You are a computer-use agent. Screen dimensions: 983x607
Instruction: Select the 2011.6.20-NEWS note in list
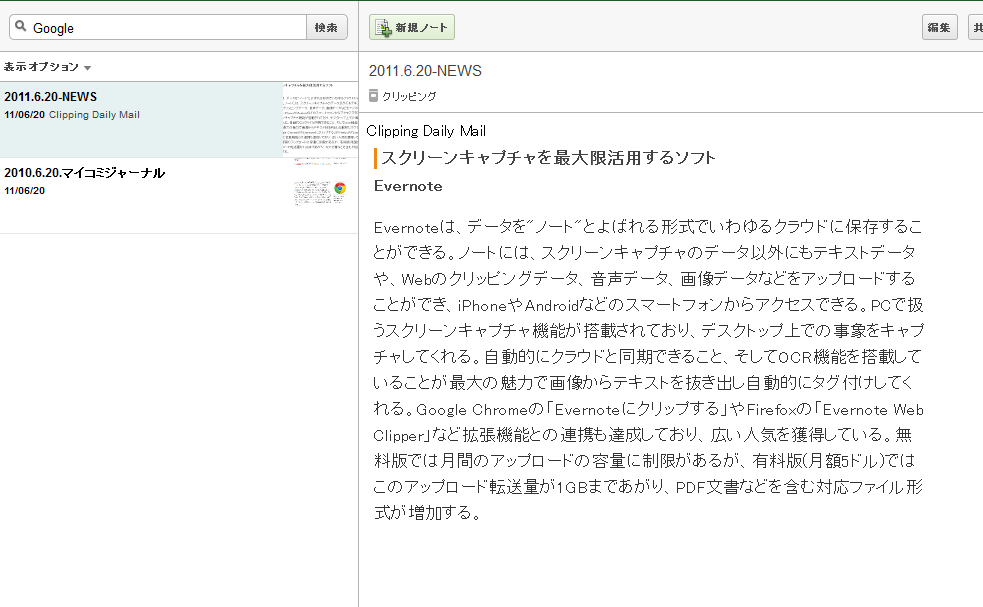coord(179,119)
